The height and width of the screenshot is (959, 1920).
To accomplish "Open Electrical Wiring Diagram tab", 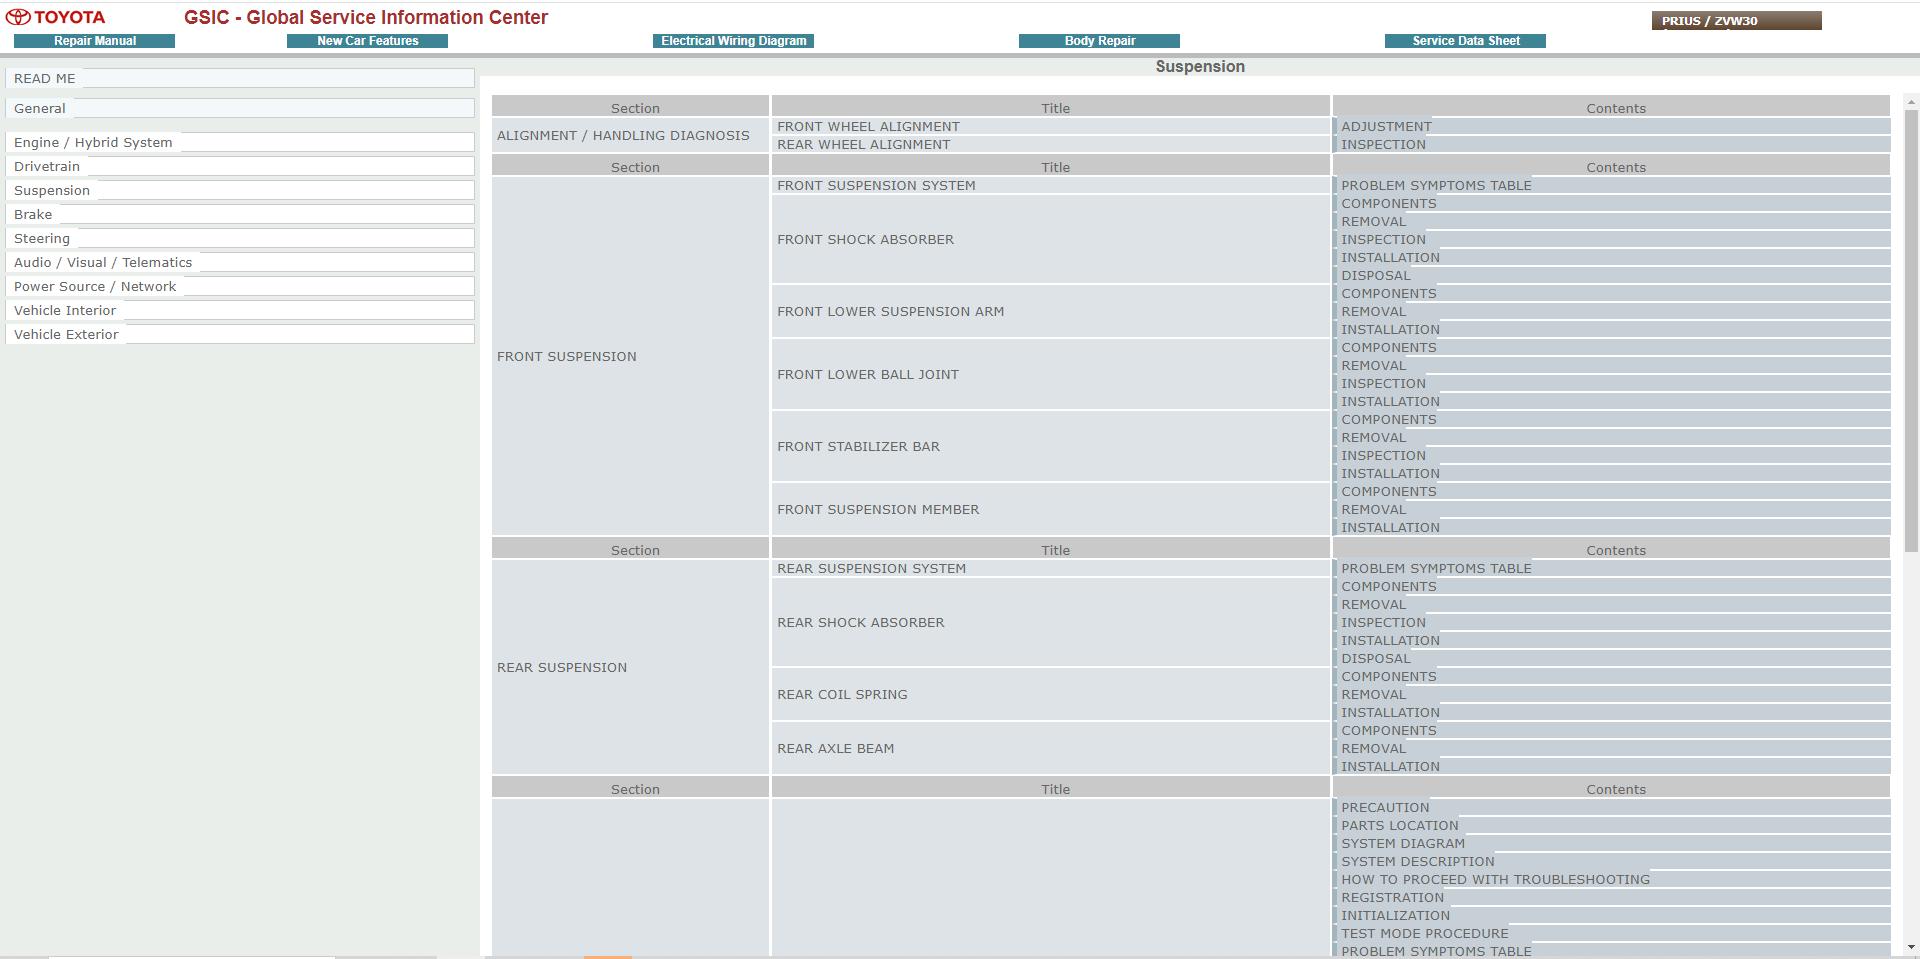I will [x=733, y=41].
